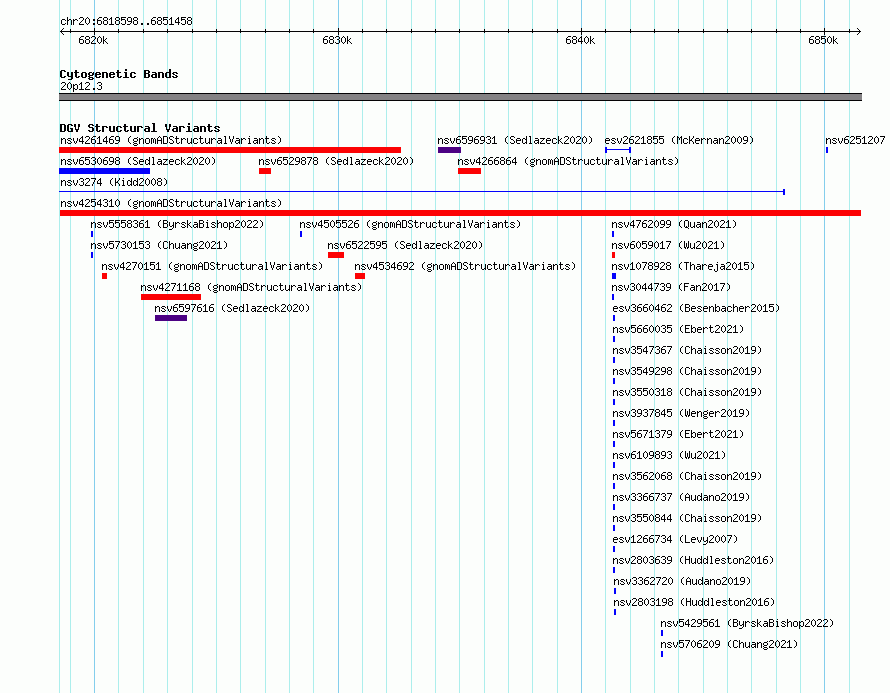Click the Cytogenetic Bands track title
The height and width of the screenshot is (693, 890).
click(119, 74)
